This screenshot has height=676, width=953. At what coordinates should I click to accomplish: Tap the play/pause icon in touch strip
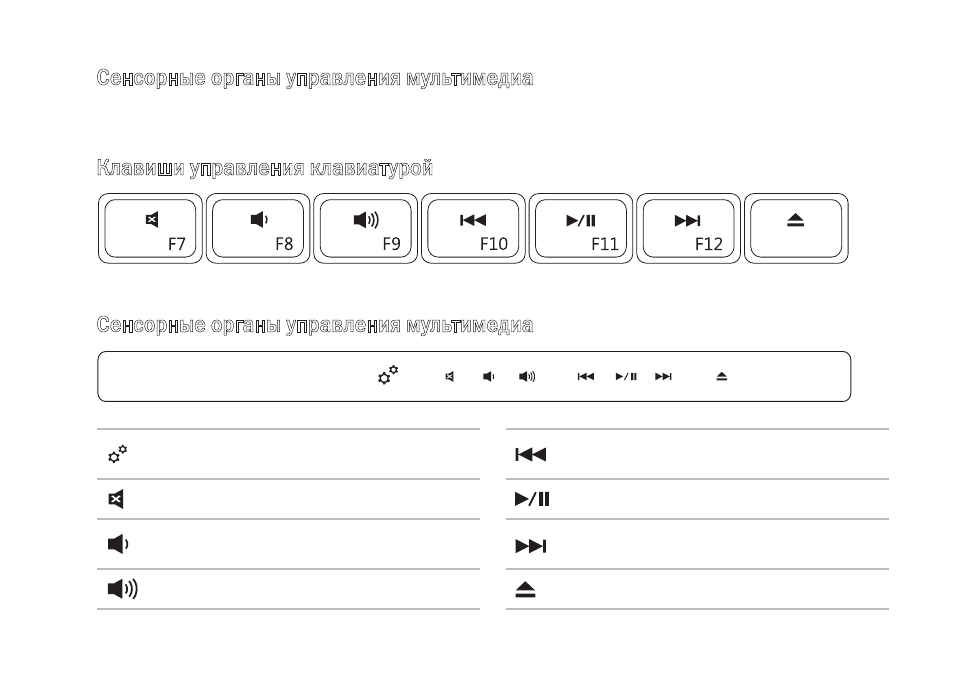click(x=626, y=377)
